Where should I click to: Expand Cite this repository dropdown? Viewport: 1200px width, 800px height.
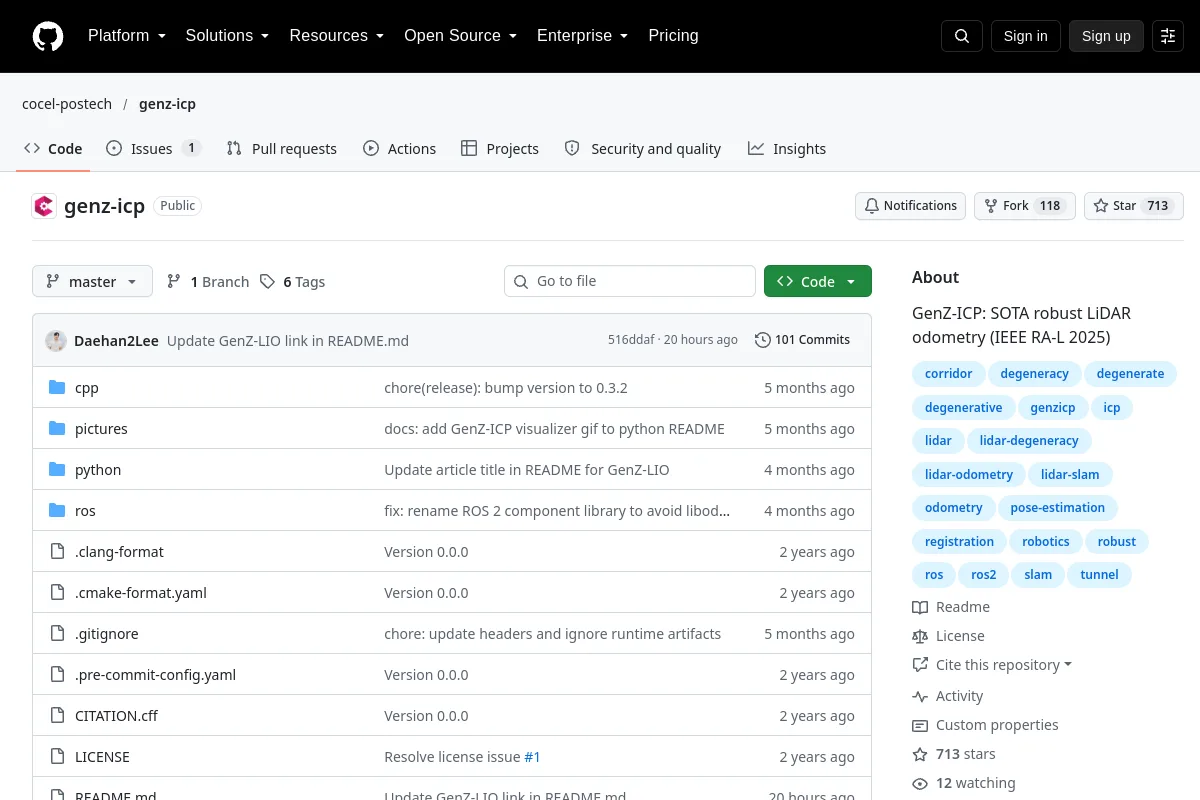point(992,665)
